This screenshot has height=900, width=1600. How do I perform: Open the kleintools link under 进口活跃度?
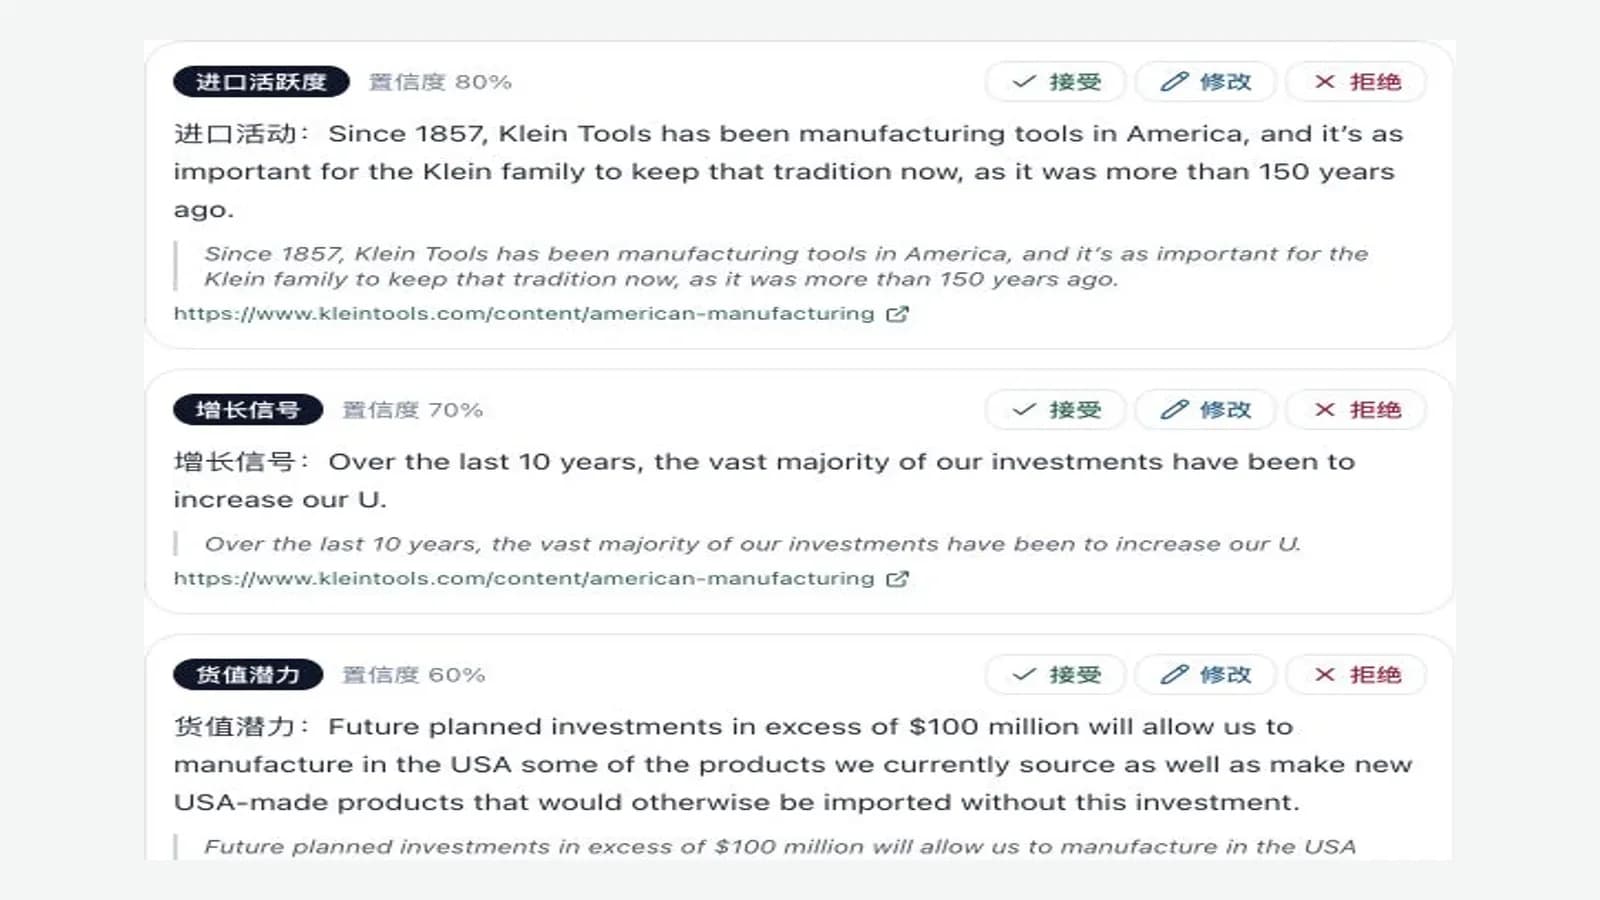coord(524,314)
